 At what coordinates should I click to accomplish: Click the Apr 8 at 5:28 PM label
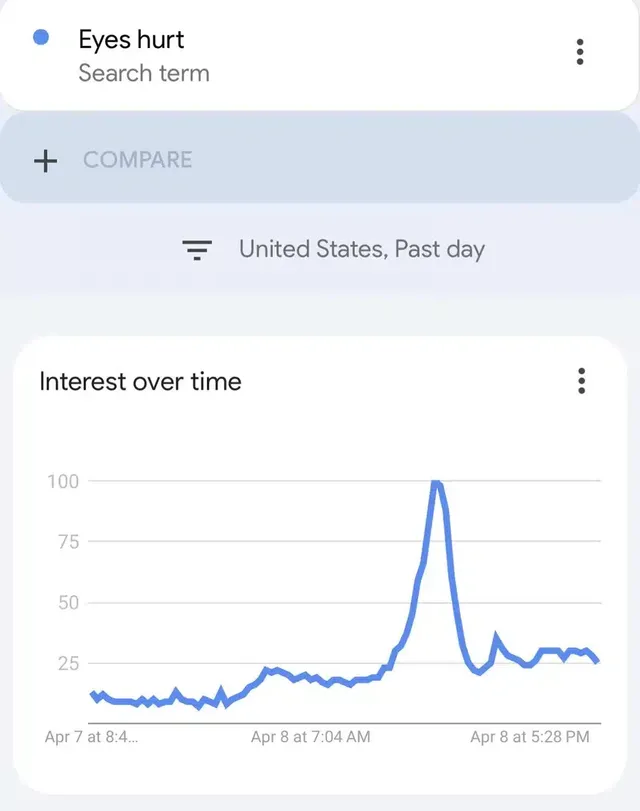(530, 737)
